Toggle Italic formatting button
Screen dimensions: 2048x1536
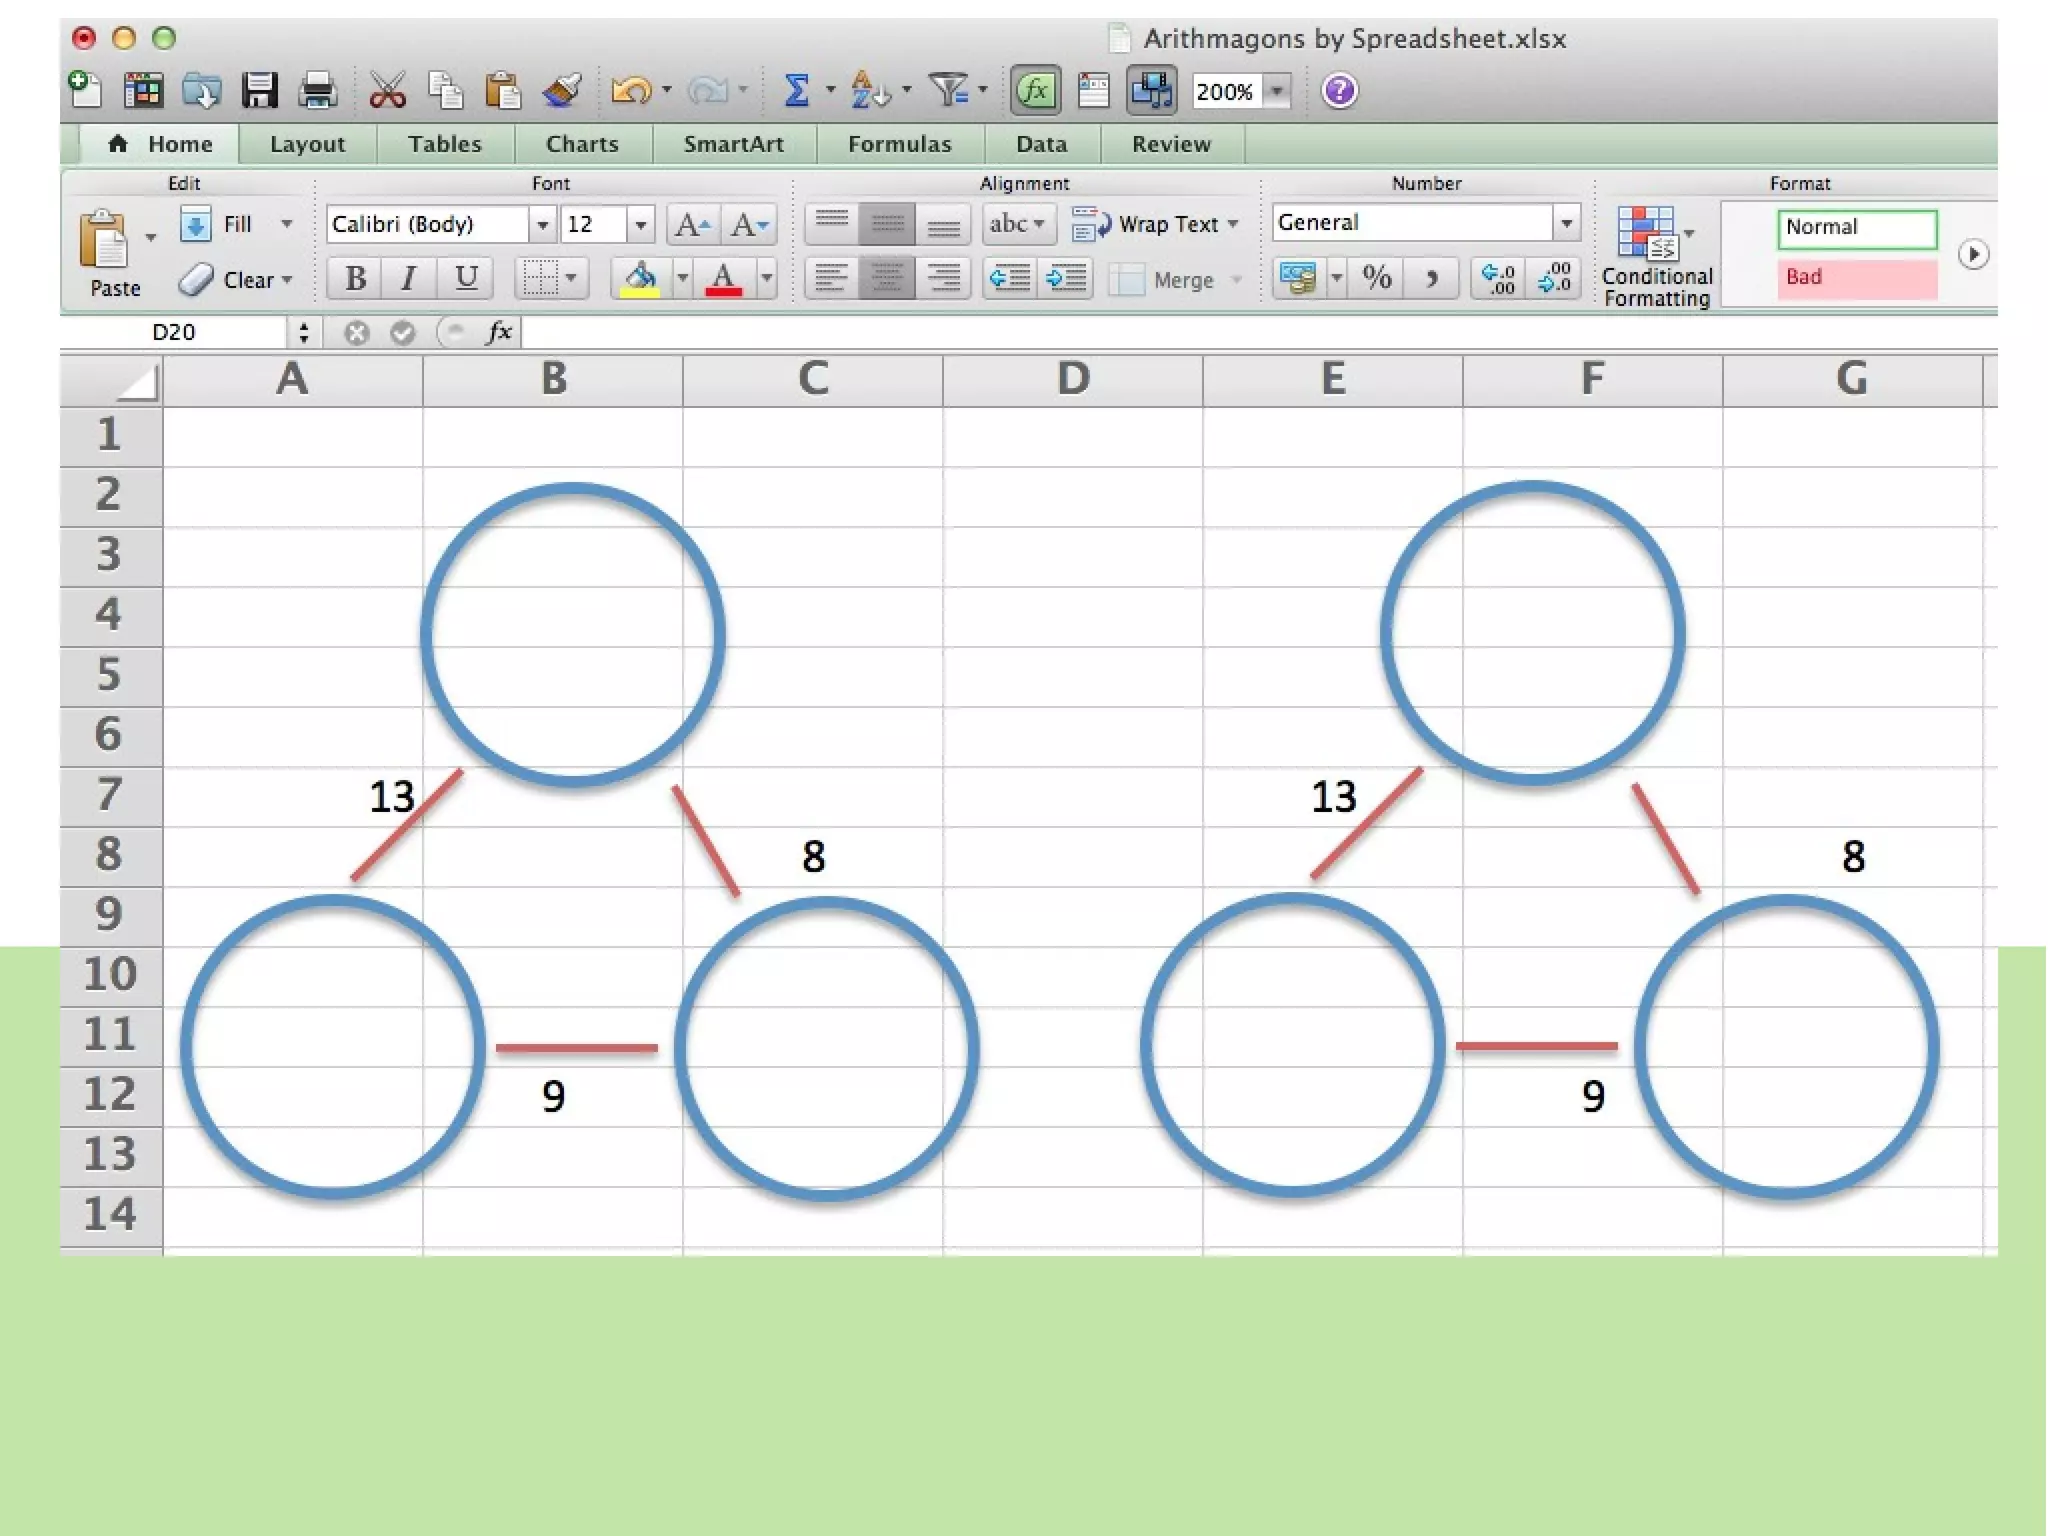408,278
